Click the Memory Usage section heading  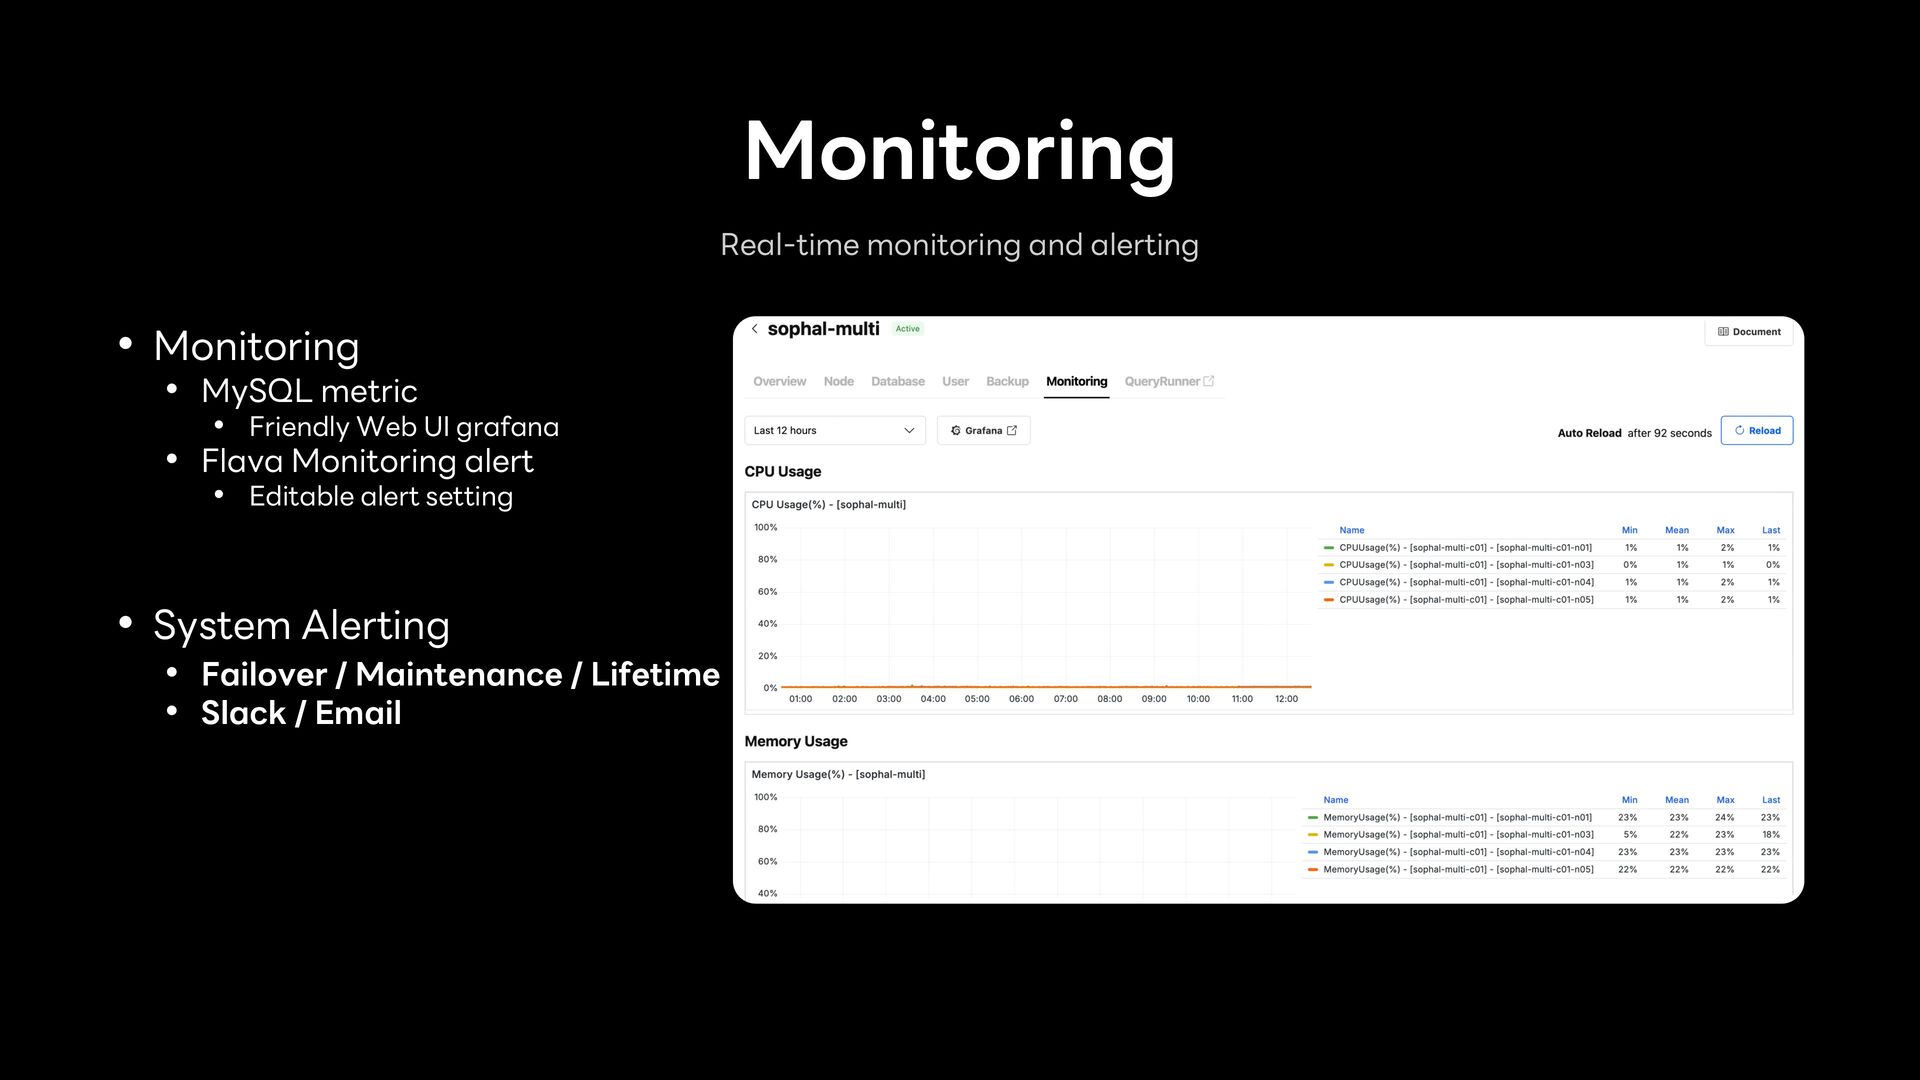tap(795, 742)
